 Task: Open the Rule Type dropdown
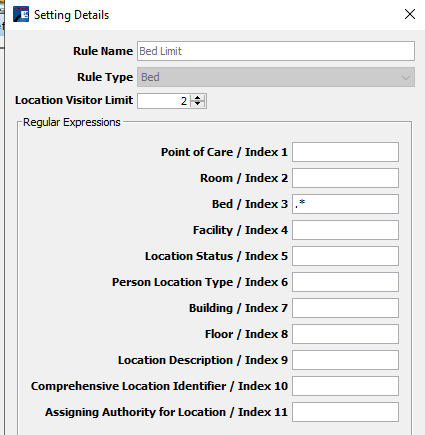tap(276, 77)
